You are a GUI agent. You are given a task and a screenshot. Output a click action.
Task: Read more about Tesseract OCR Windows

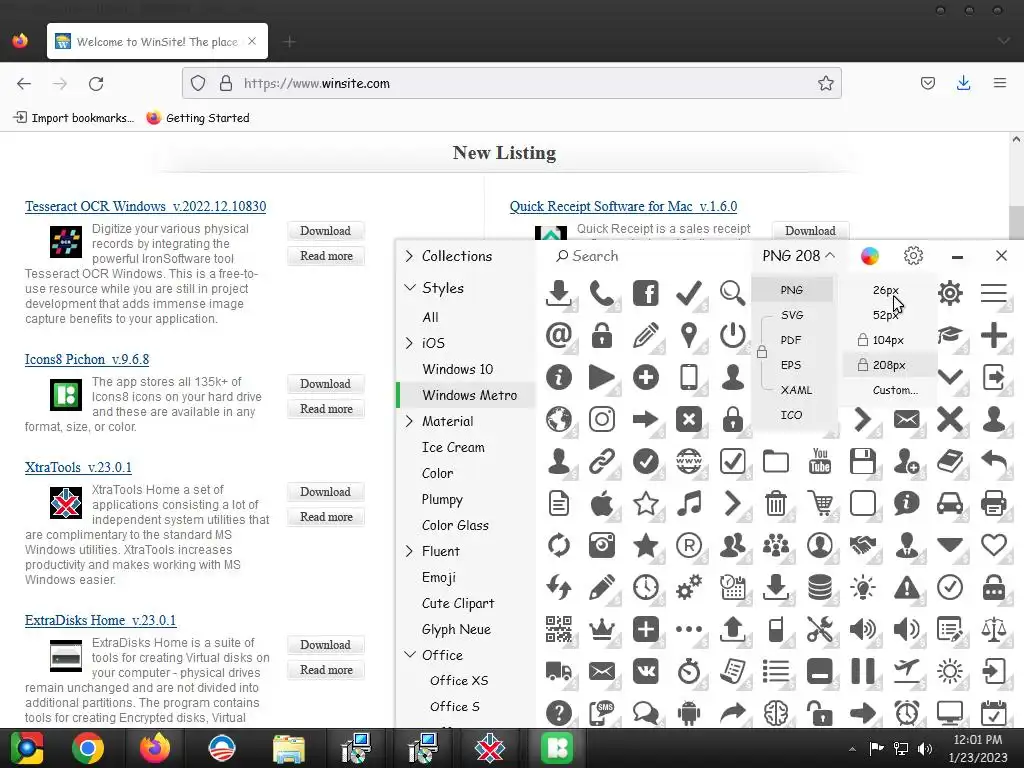326,256
